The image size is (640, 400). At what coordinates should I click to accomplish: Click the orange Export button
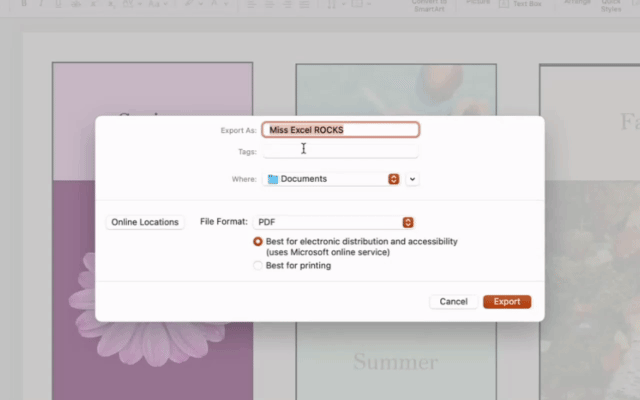pyautogui.click(x=507, y=302)
